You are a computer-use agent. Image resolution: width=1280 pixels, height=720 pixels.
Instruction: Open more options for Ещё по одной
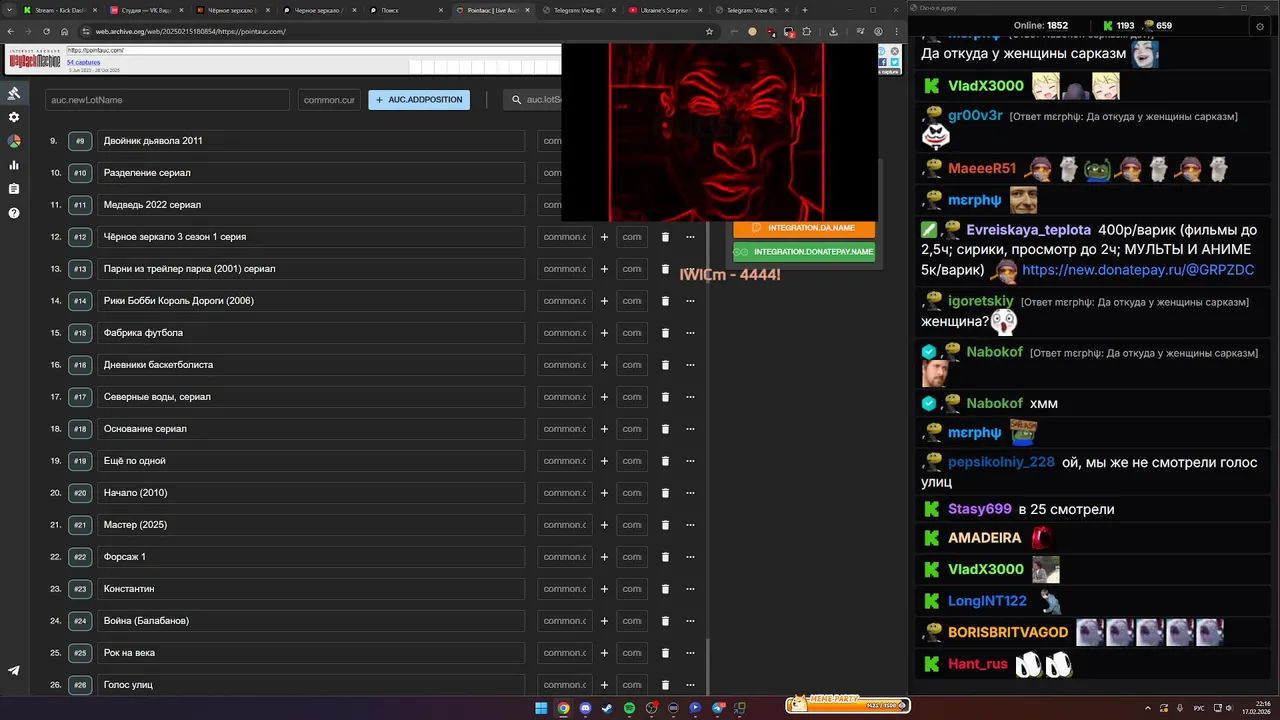(x=690, y=461)
